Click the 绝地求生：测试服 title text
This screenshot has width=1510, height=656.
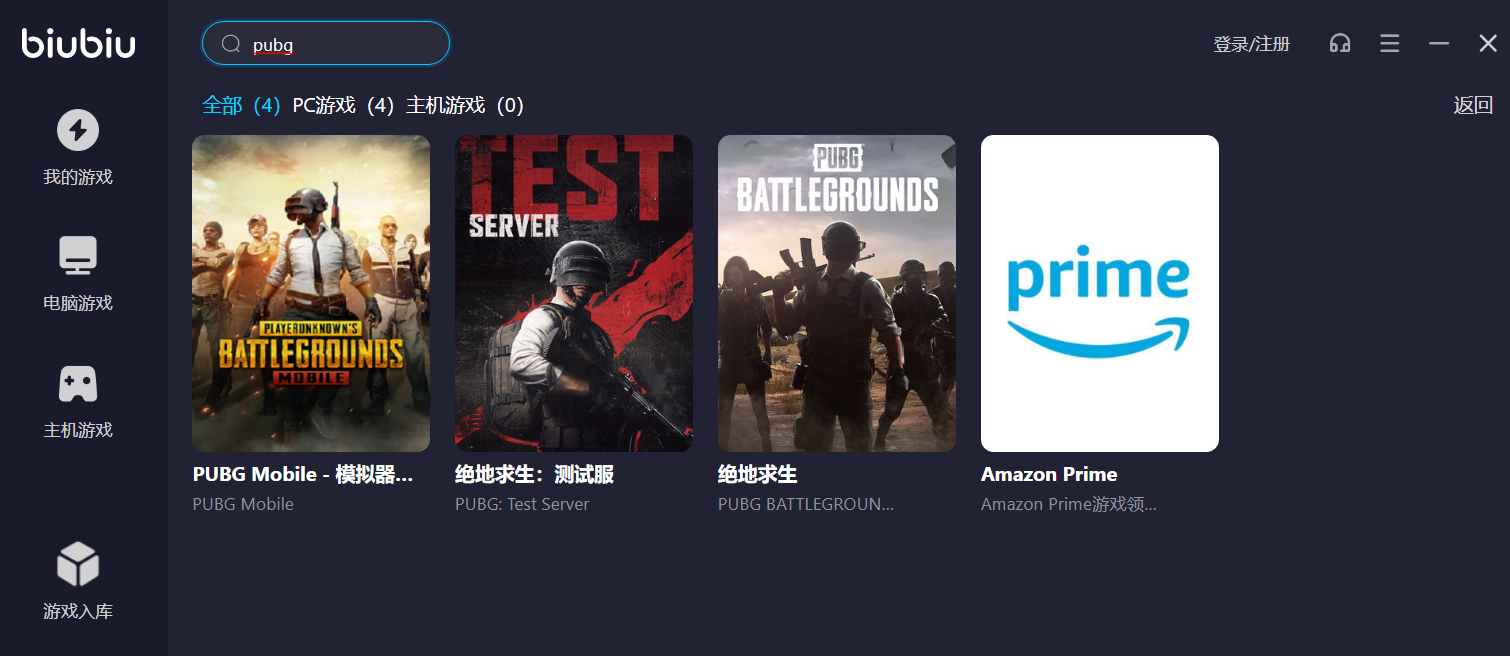pyautogui.click(x=534, y=474)
